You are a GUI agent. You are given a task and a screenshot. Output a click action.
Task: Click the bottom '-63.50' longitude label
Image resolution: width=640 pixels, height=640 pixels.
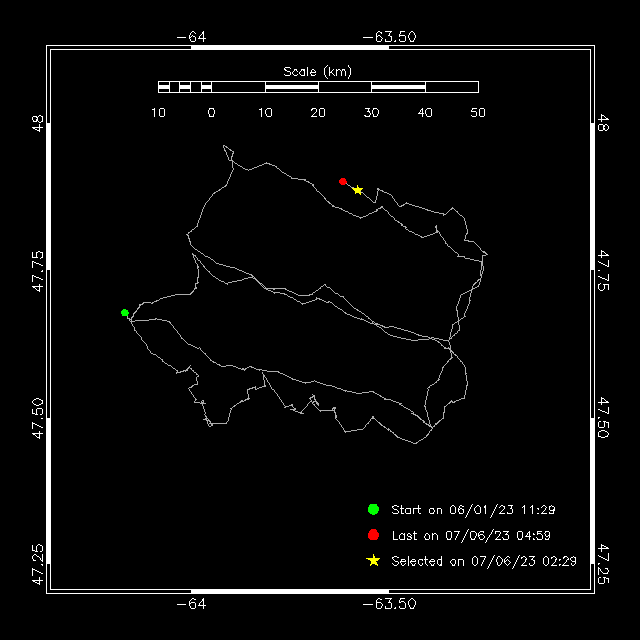click(x=389, y=604)
